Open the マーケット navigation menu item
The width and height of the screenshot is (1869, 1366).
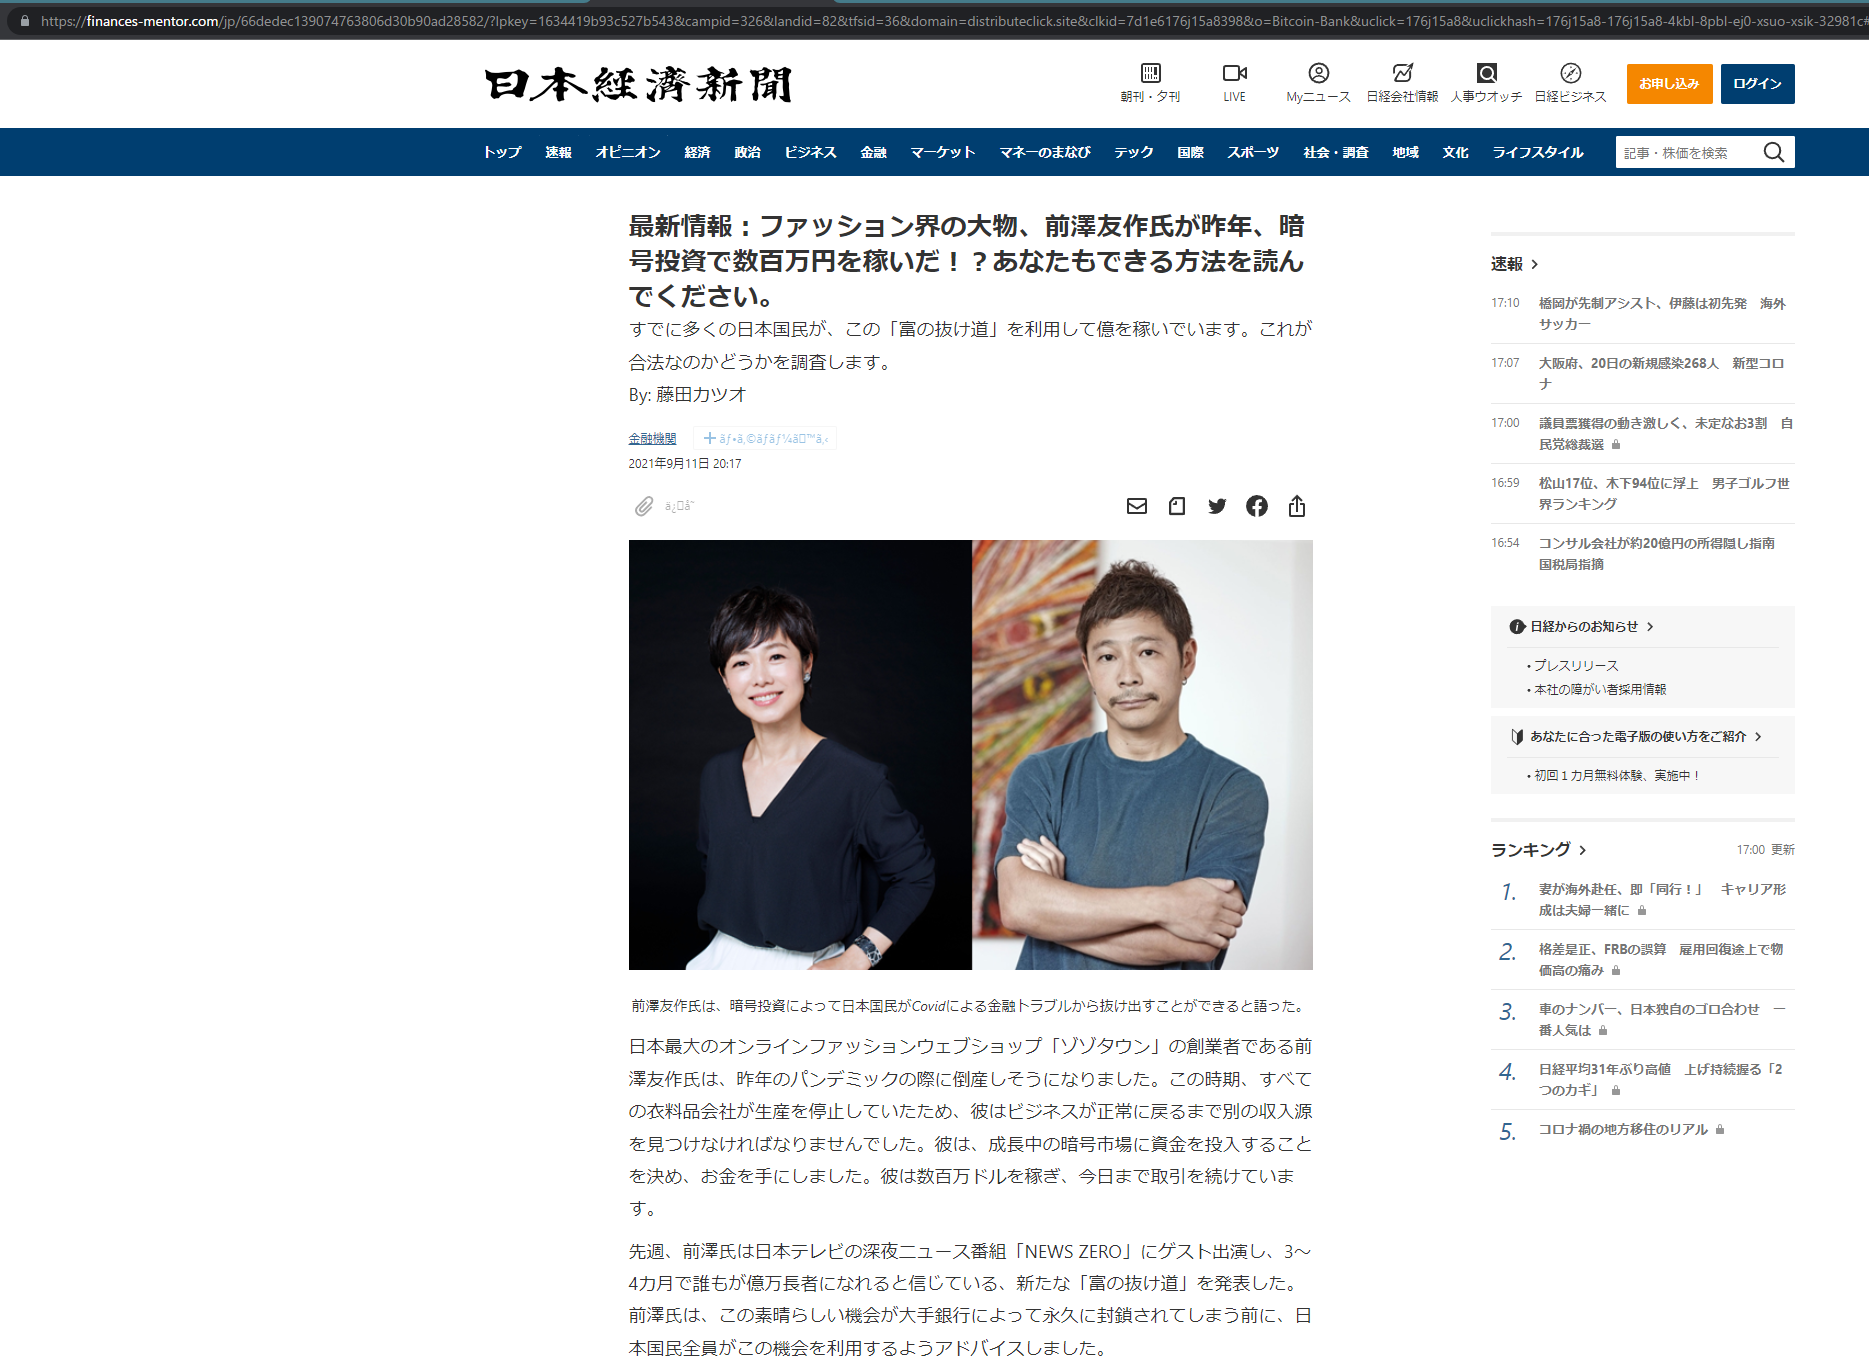coord(942,152)
